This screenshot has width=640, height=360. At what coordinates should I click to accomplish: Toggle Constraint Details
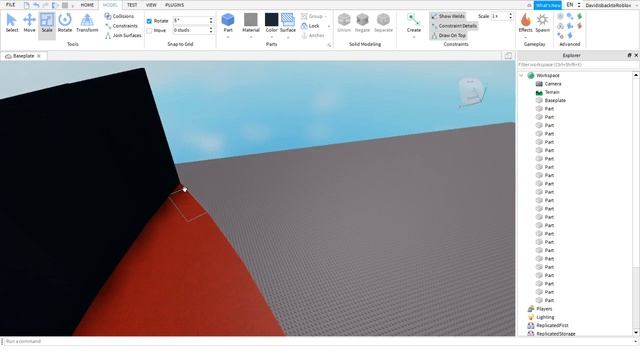454,26
